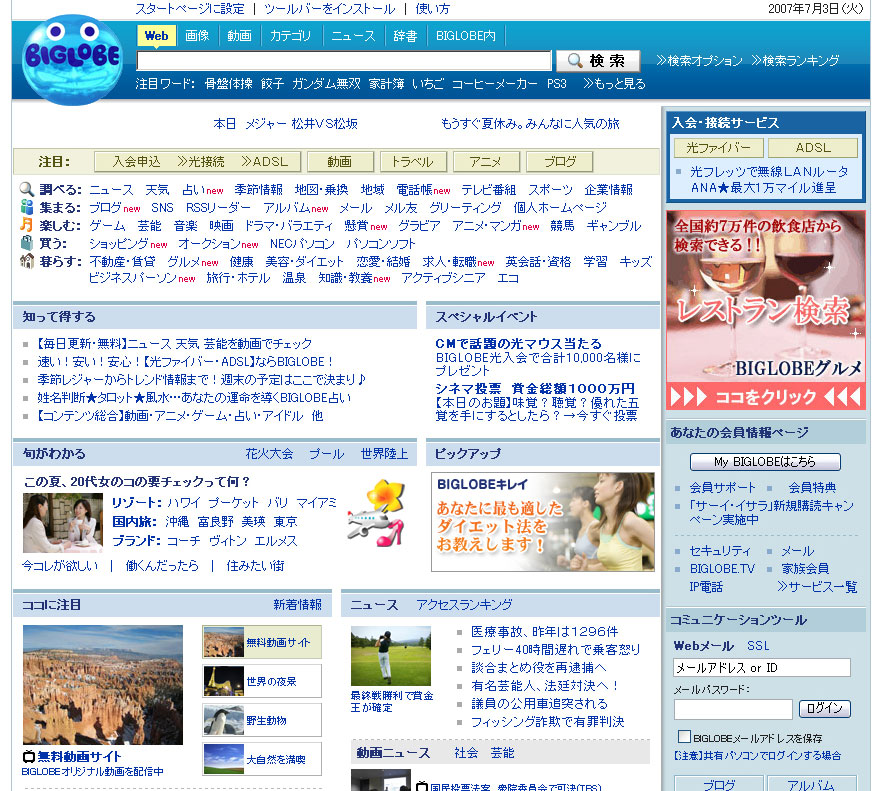Open 社会 link in 動画ニュース
This screenshot has width=887, height=791.
point(466,753)
